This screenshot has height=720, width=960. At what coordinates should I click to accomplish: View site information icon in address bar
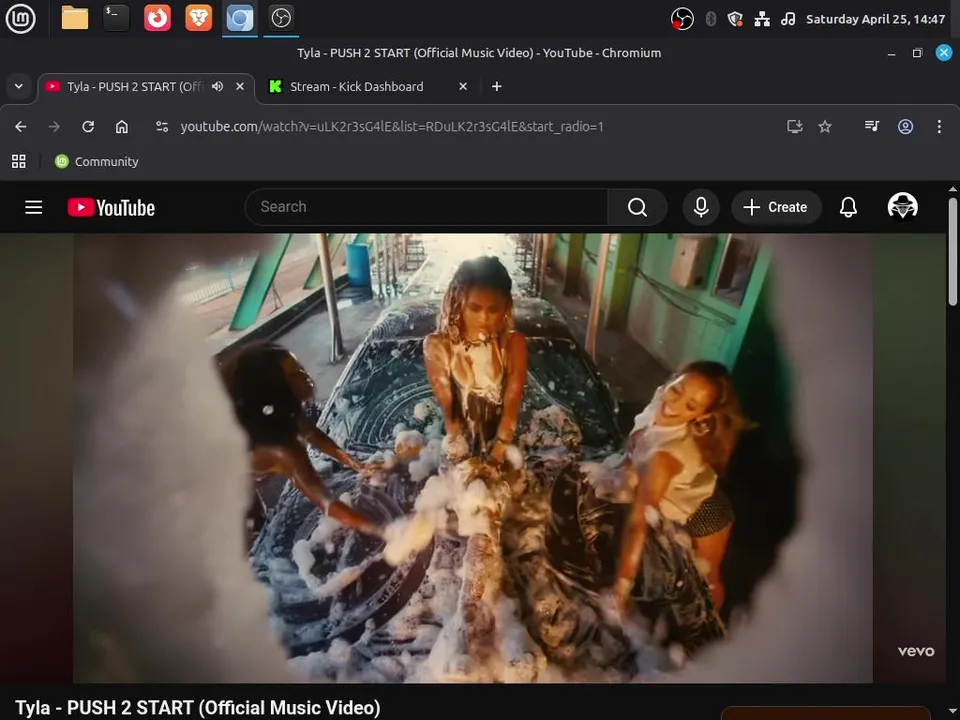[162, 127]
